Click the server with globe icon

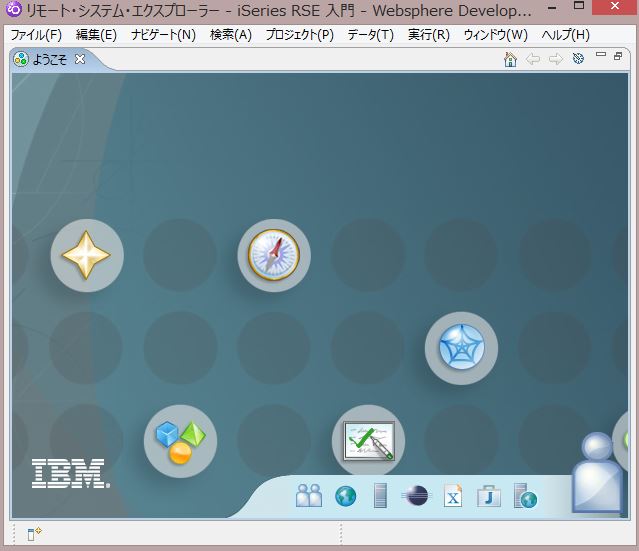pos(525,496)
